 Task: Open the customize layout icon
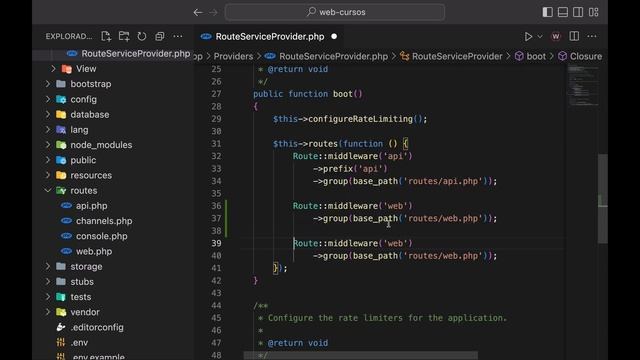pos(593,12)
